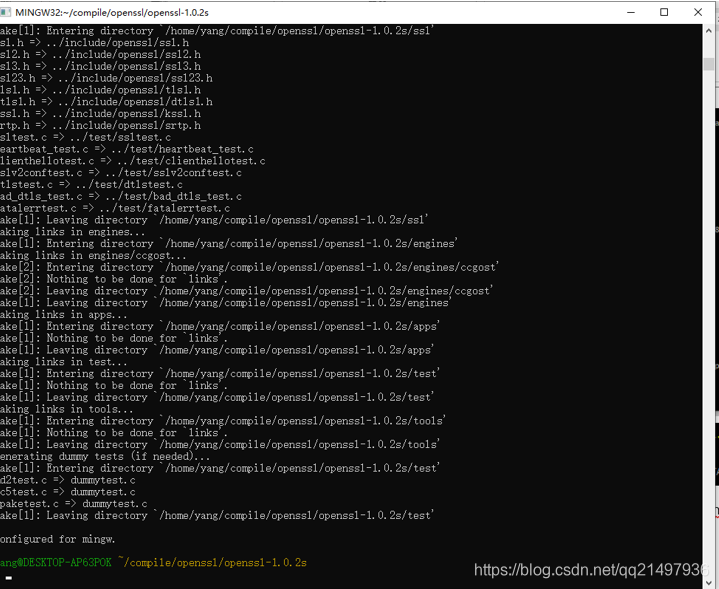Click the line 'paketest.c => dummytest.c'
719x589 pixels.
[73, 504]
